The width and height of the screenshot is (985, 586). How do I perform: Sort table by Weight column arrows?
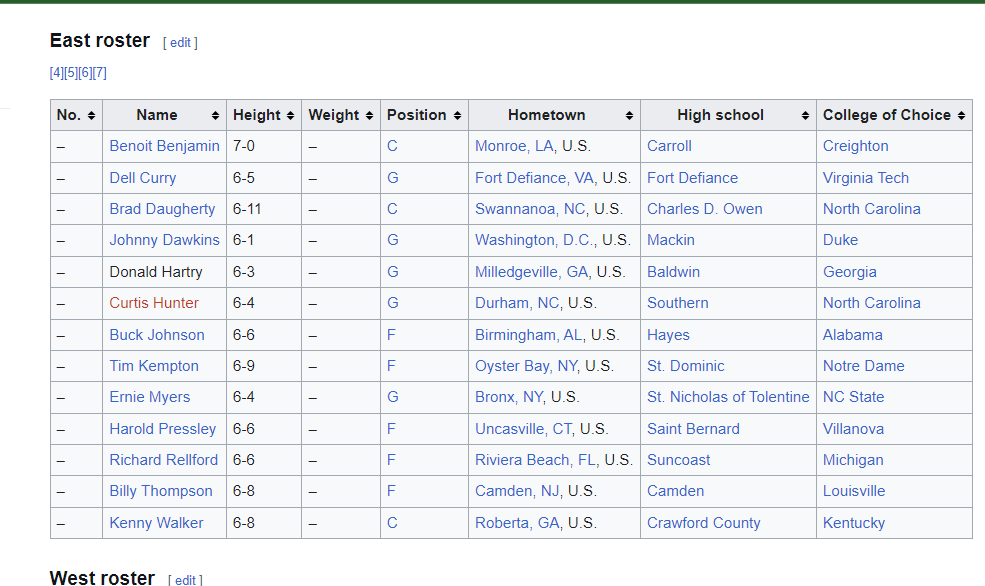(x=369, y=116)
